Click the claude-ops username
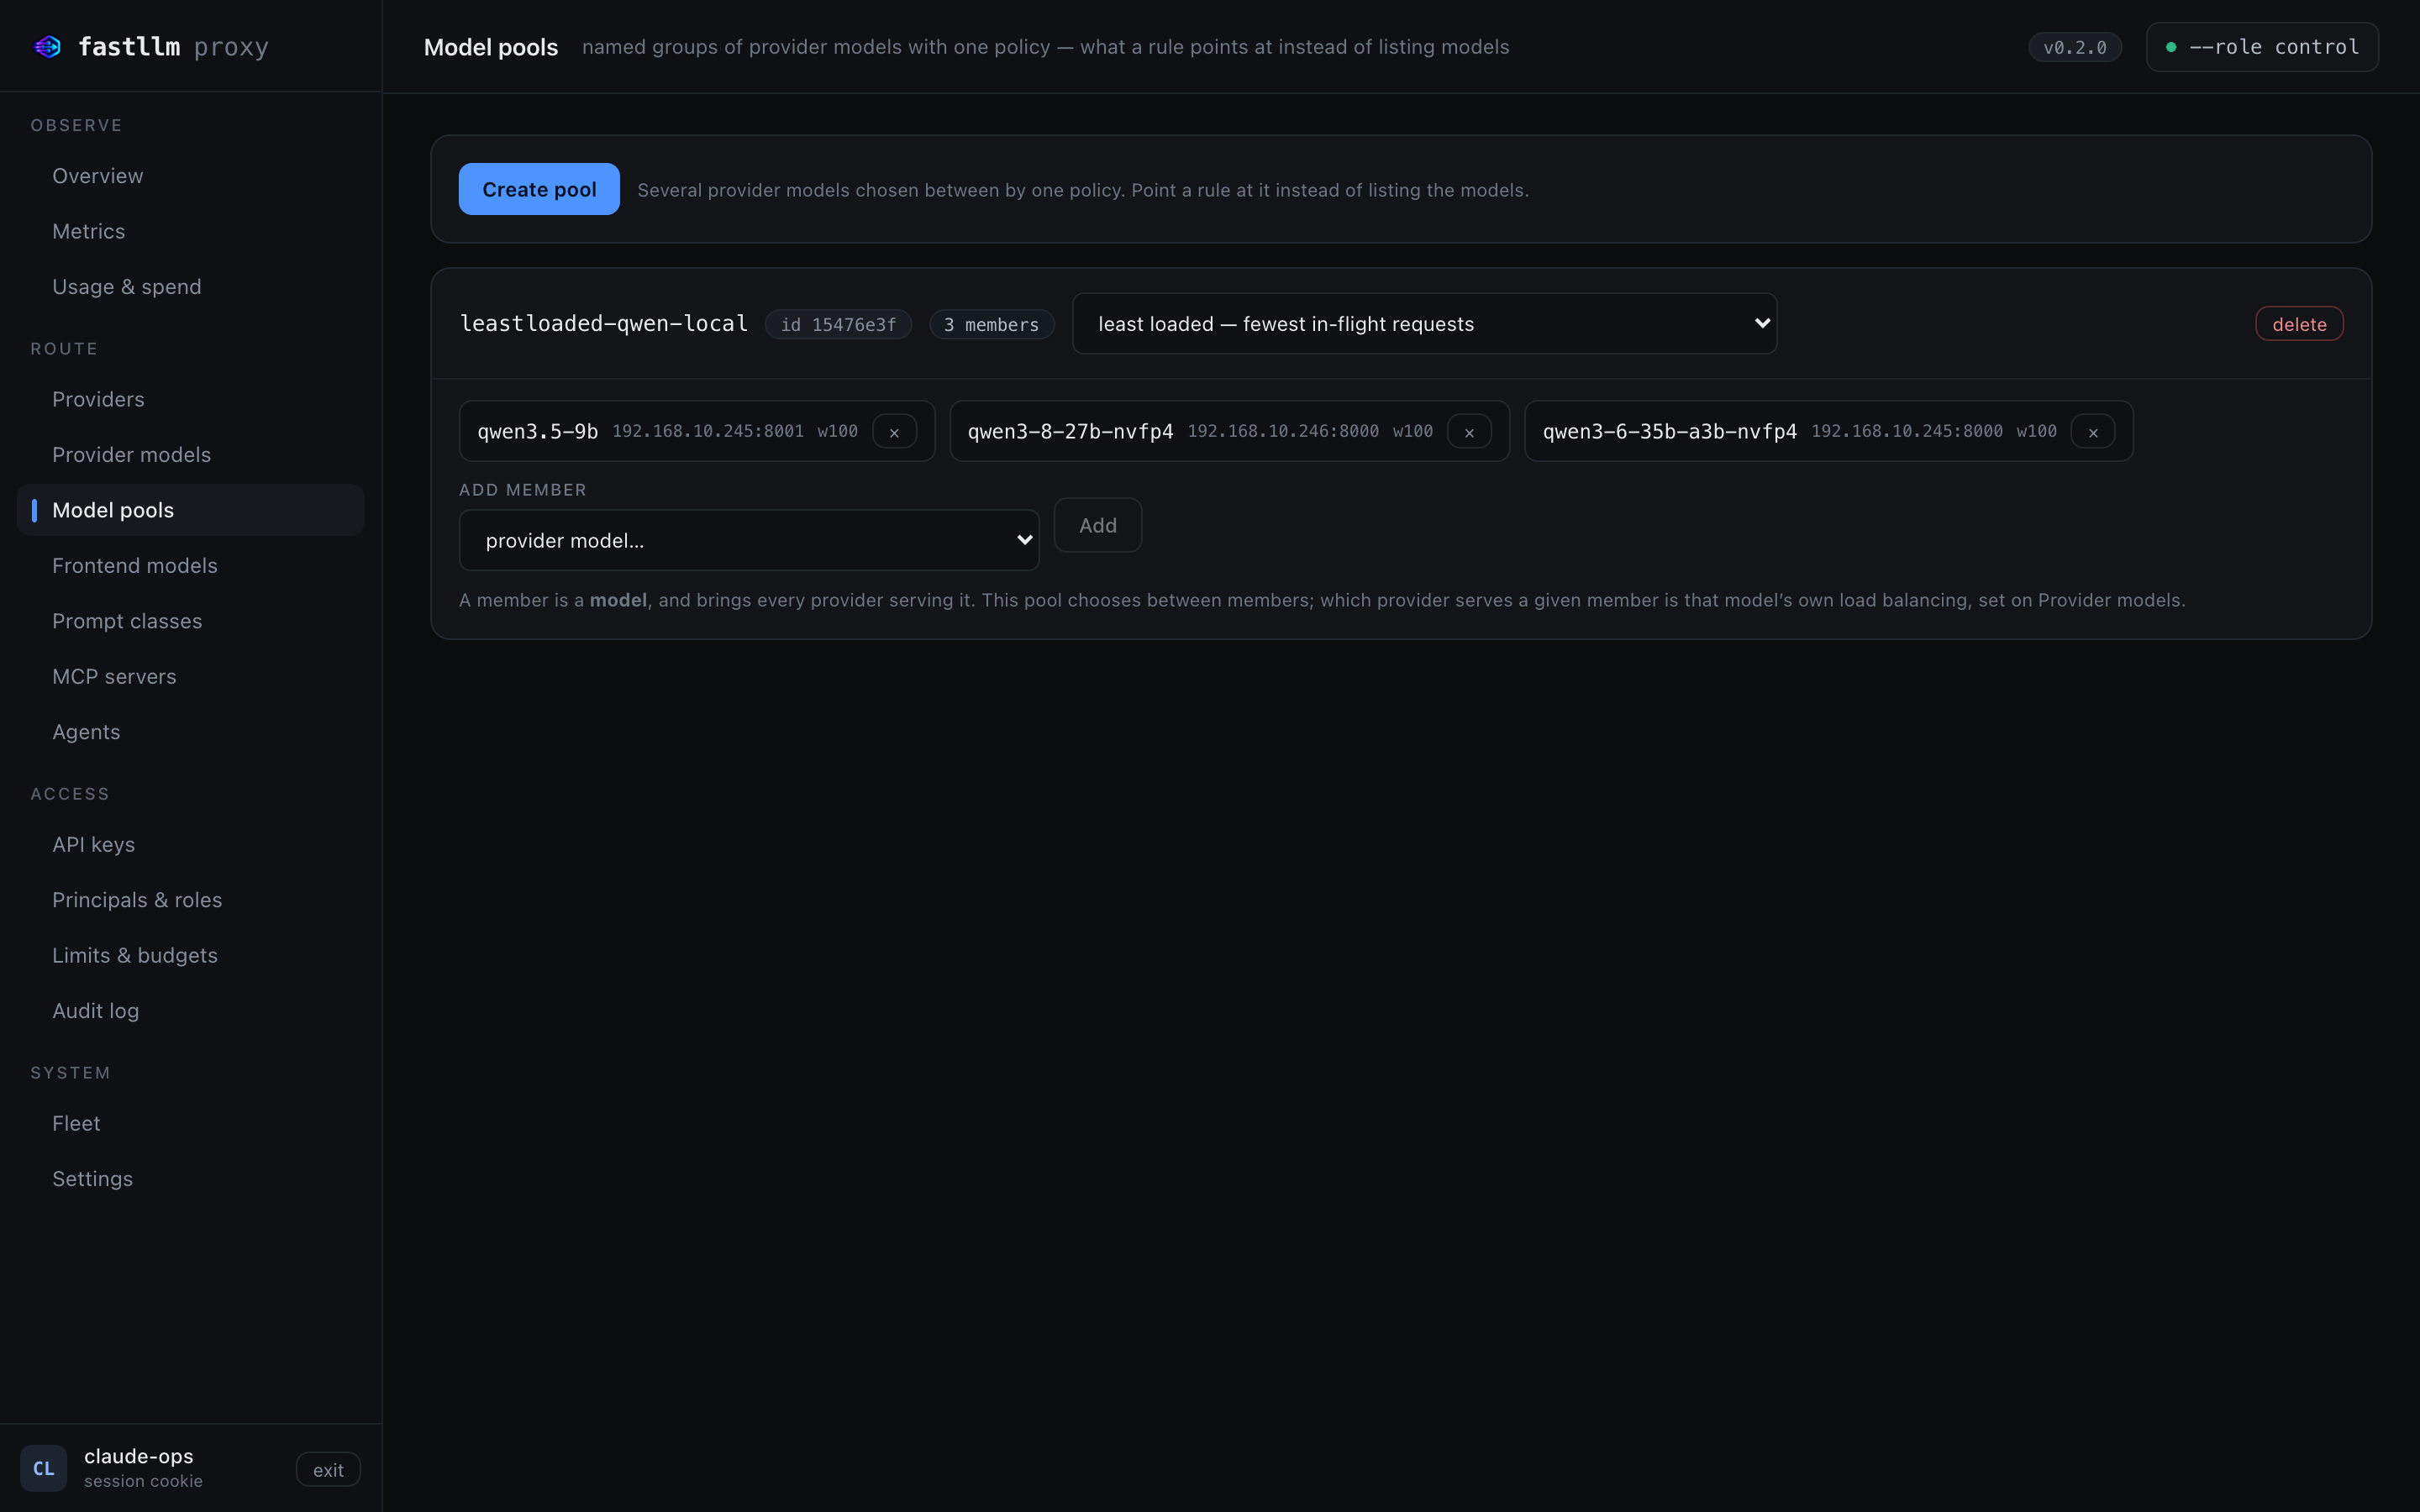 [139, 1456]
